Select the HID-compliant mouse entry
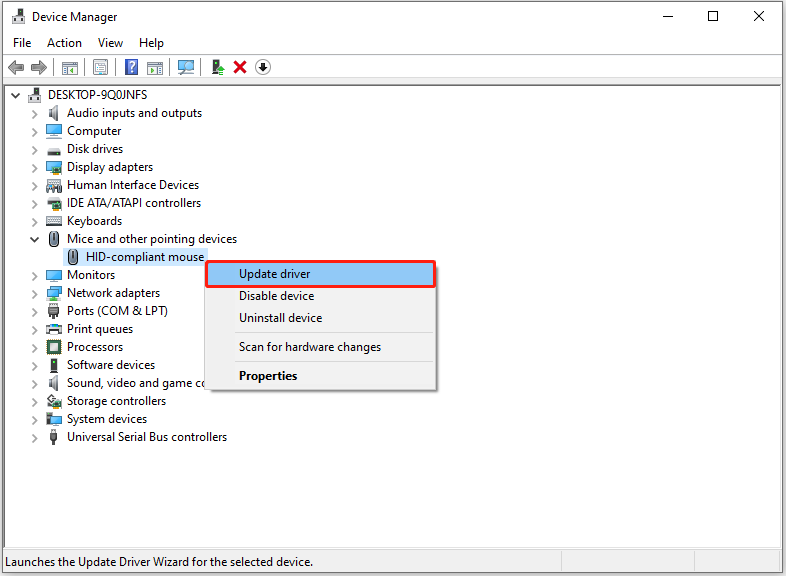 (145, 257)
